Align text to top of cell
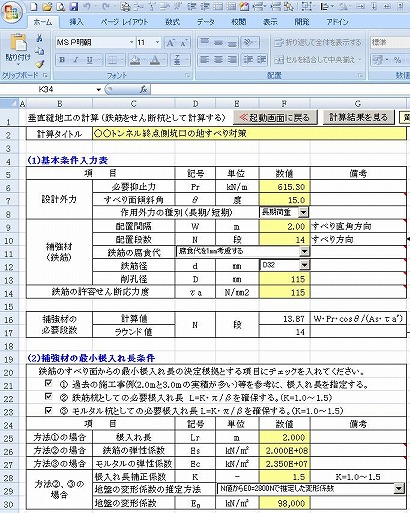 click(x=204, y=42)
